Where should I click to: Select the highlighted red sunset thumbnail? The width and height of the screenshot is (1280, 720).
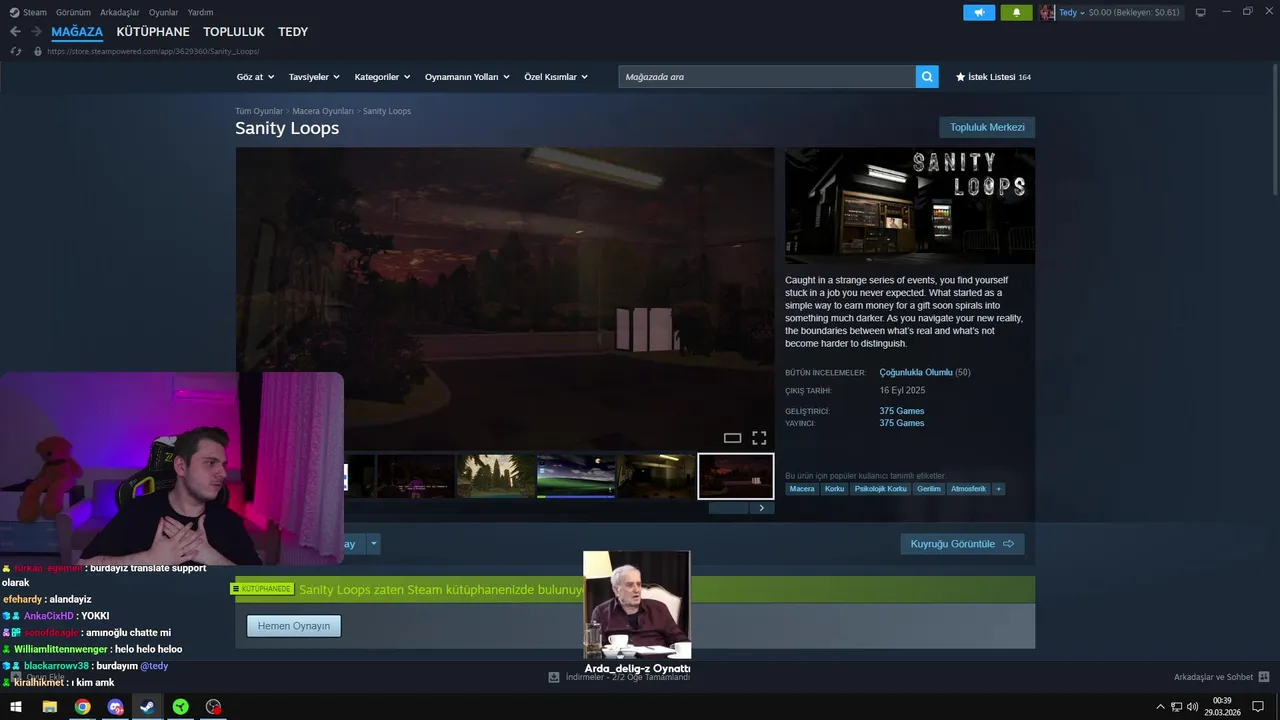[x=736, y=476]
